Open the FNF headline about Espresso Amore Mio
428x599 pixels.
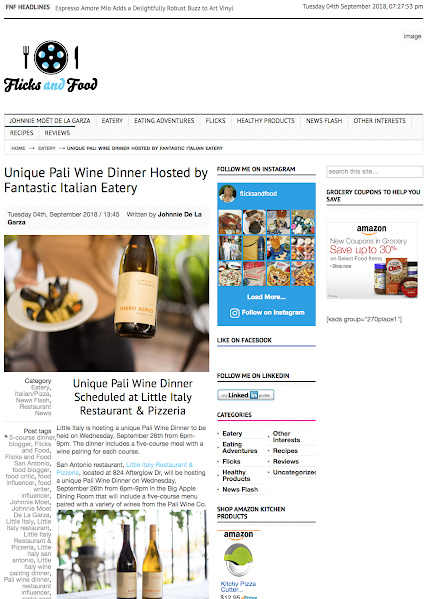coord(144,8)
